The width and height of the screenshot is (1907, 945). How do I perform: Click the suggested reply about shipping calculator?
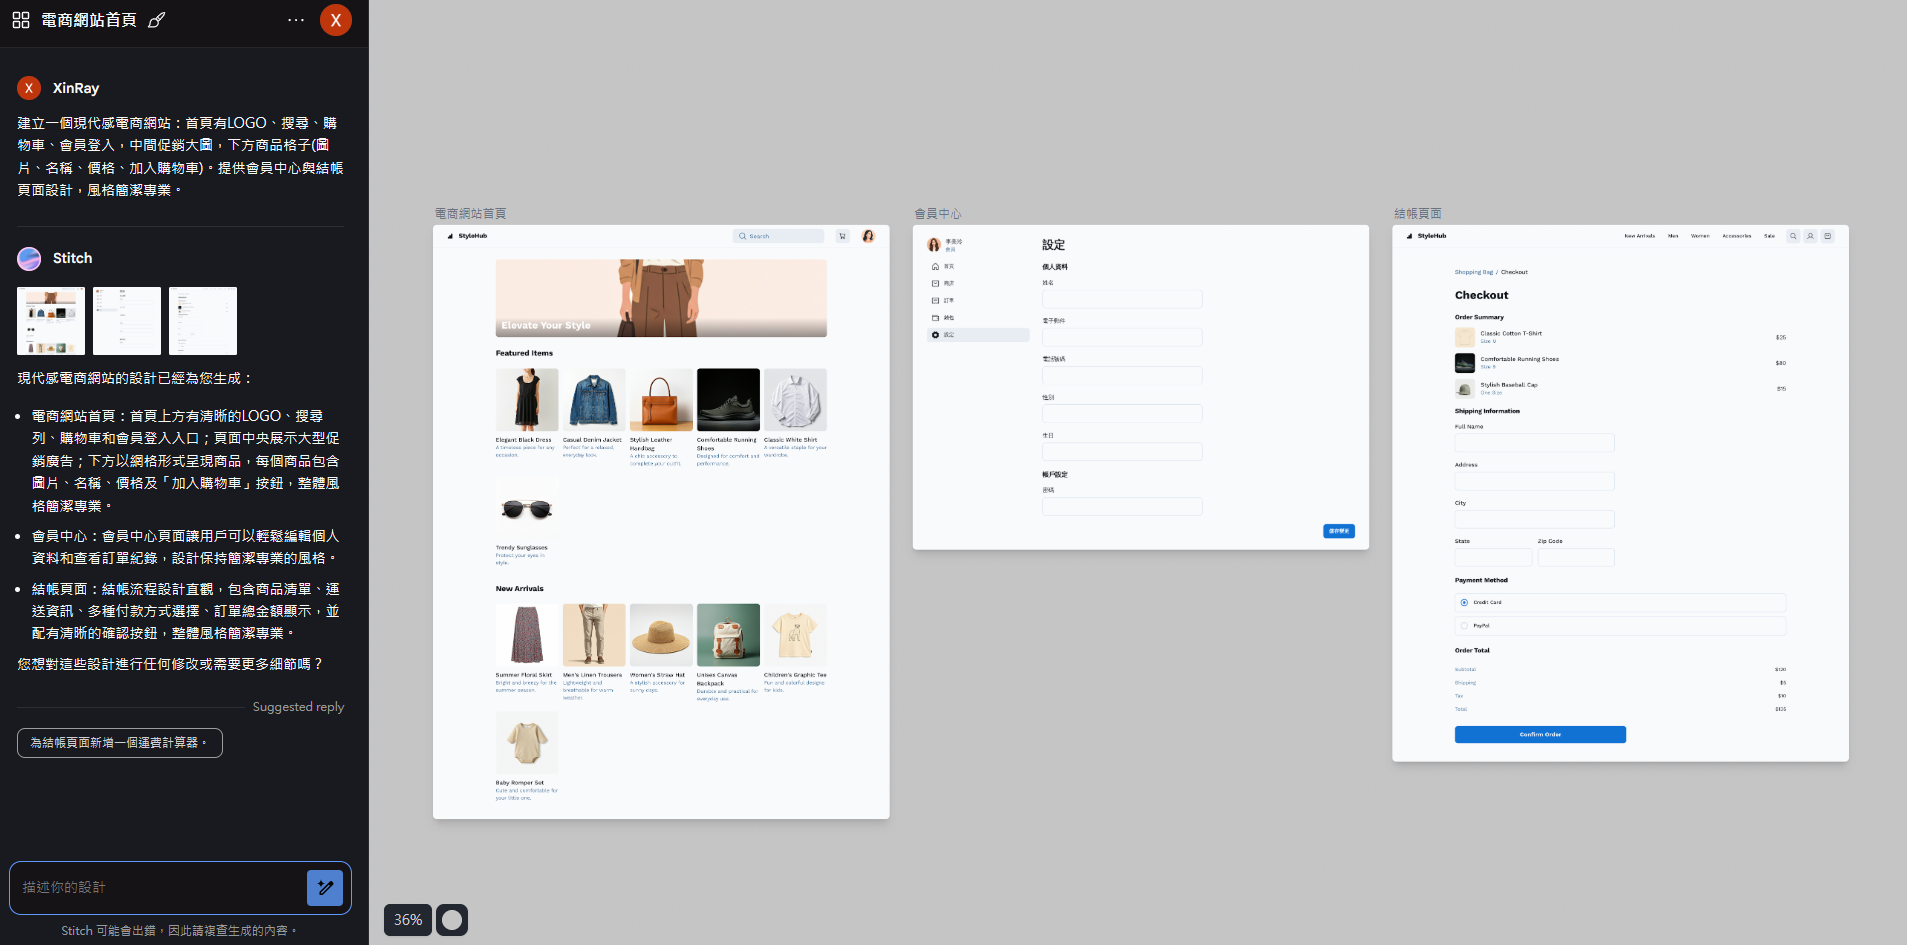click(120, 743)
